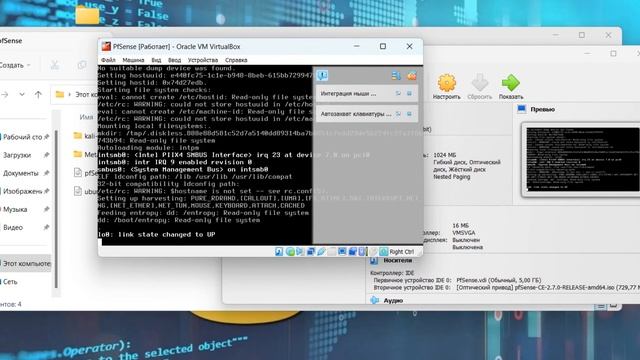Open the Машина menu
Screen dimensions: 640x360
coord(133,60)
